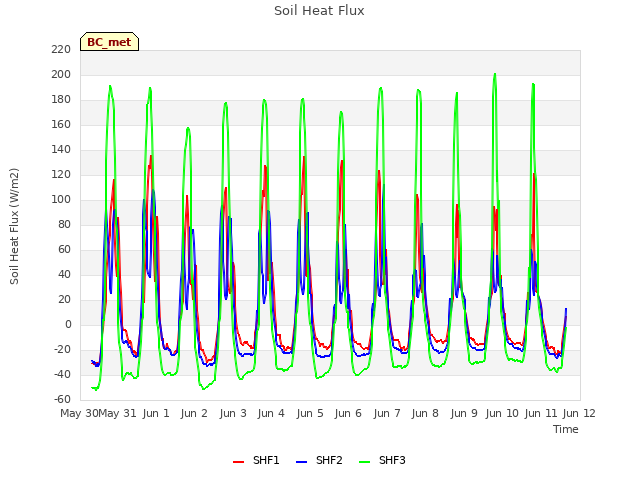
Task: Click the Time axis label
Action: pyautogui.click(x=566, y=429)
